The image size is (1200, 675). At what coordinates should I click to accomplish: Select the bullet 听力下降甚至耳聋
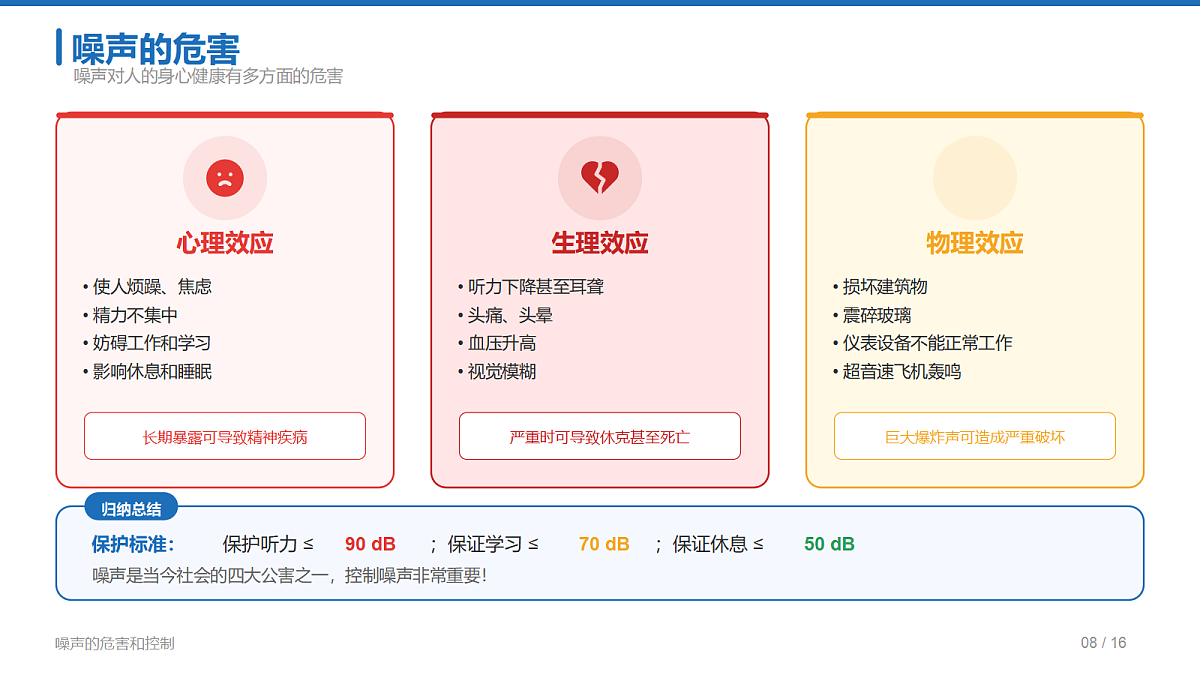(x=531, y=287)
